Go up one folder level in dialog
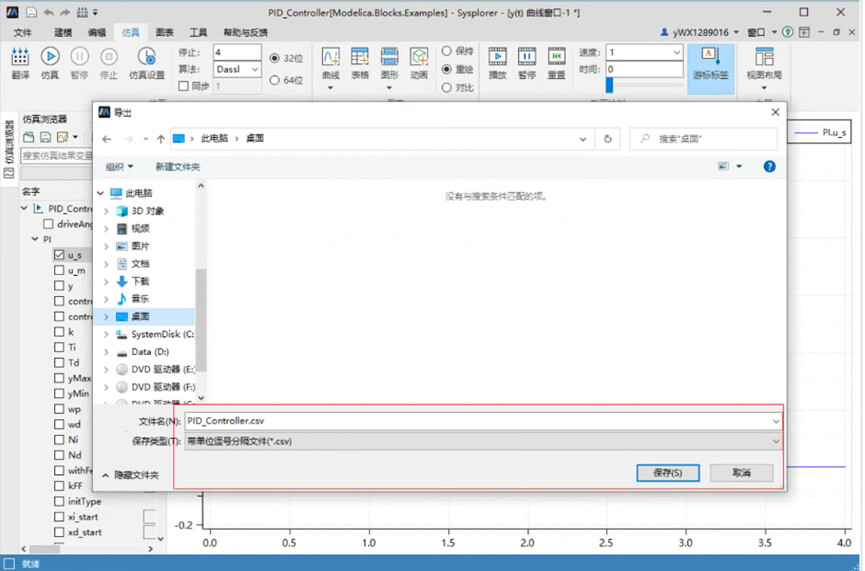 tap(161, 139)
